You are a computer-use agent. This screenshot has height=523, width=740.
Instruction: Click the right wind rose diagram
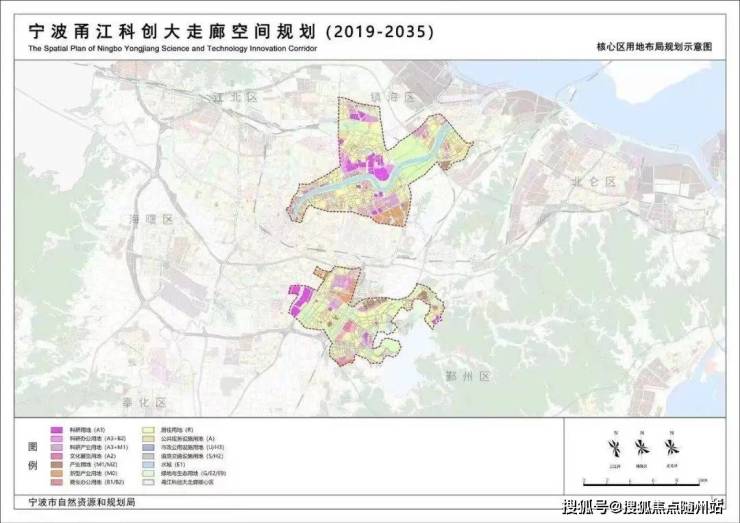pos(672,447)
